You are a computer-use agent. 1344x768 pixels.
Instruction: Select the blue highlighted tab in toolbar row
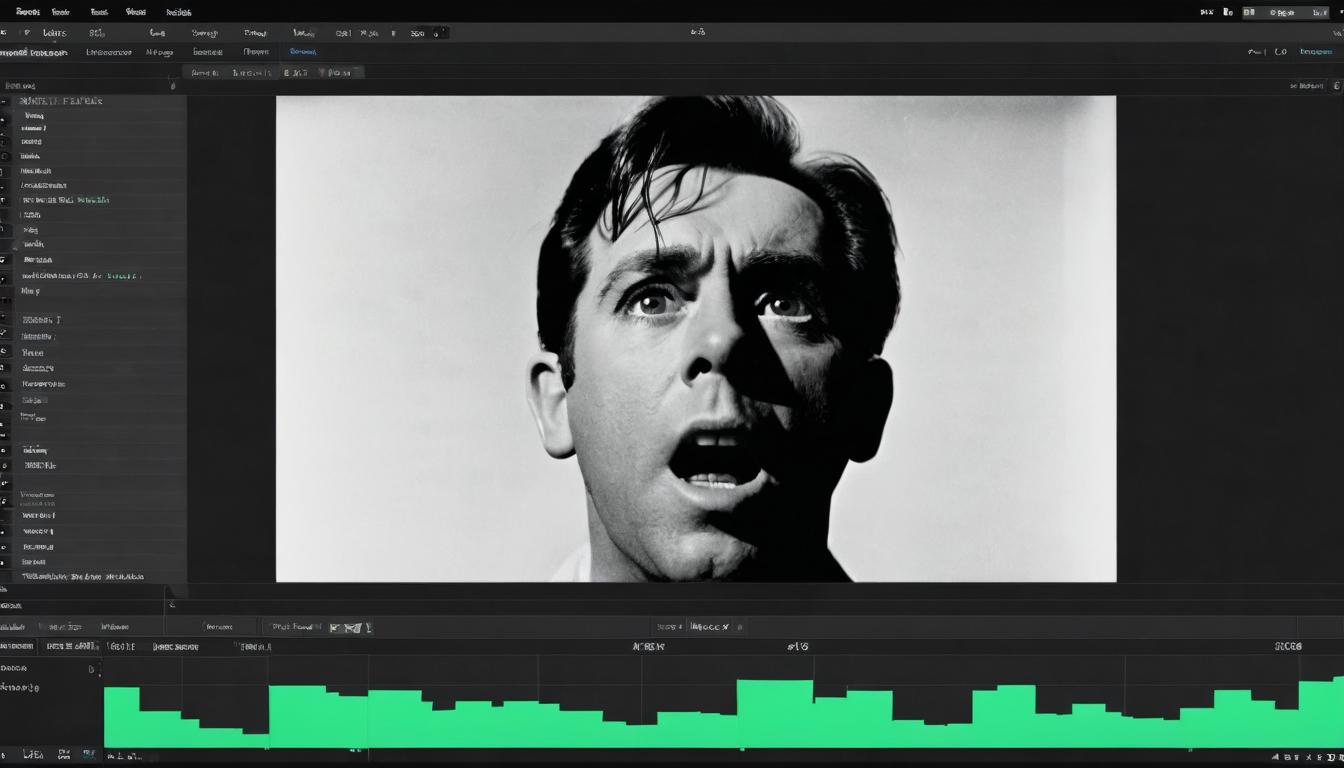[303, 52]
